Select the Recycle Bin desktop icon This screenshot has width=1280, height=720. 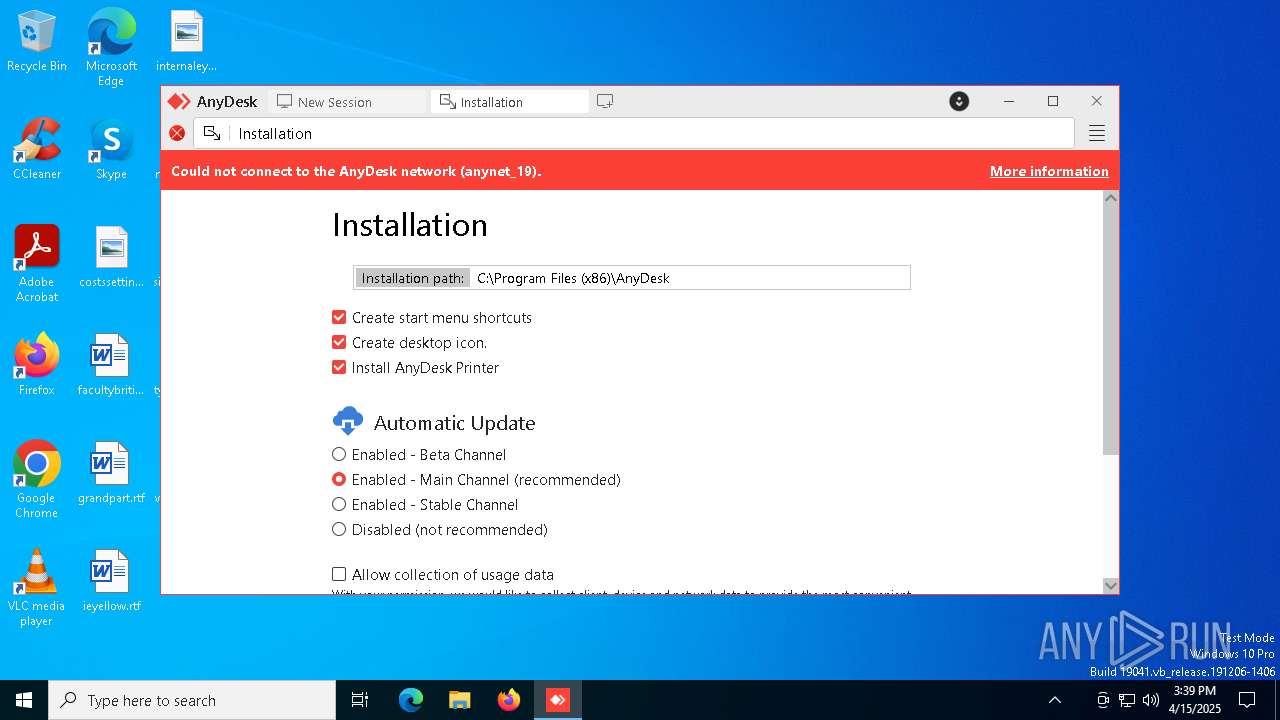click(x=37, y=41)
